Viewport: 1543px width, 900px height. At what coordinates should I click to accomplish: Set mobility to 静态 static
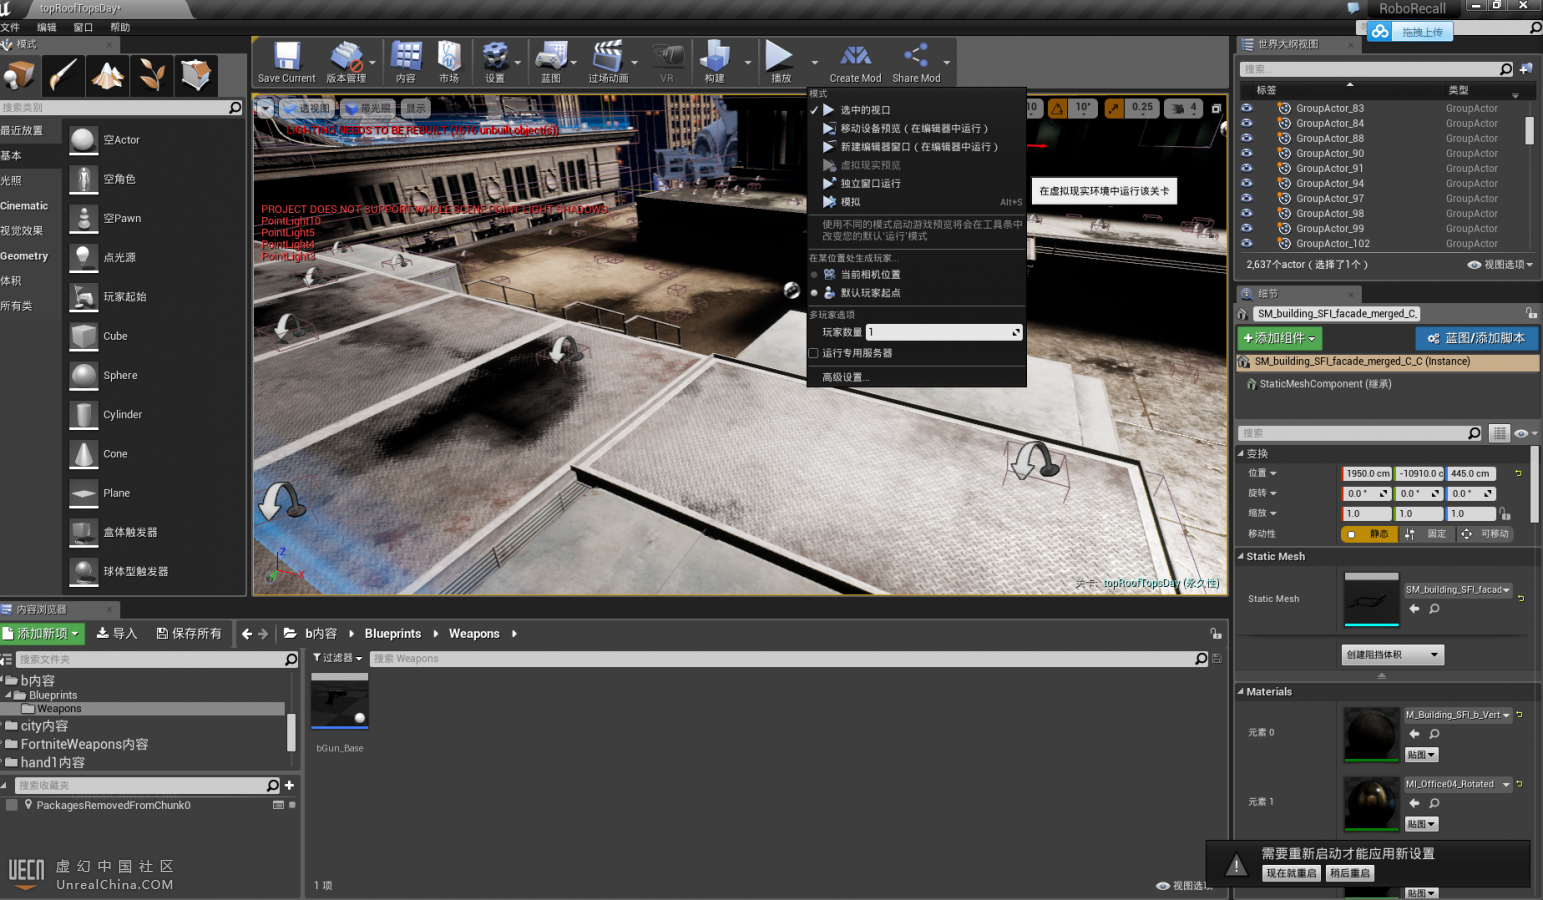click(1369, 534)
